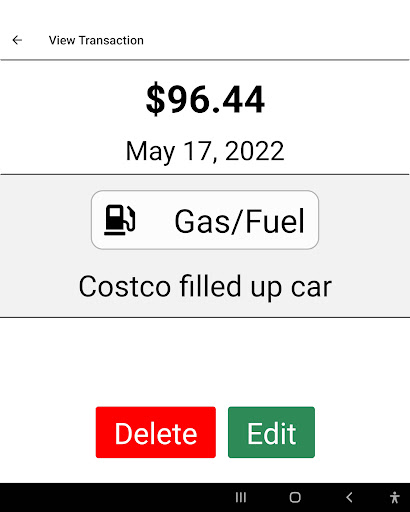
Task: Open the accessibility shortcut icon
Action: tap(395, 497)
